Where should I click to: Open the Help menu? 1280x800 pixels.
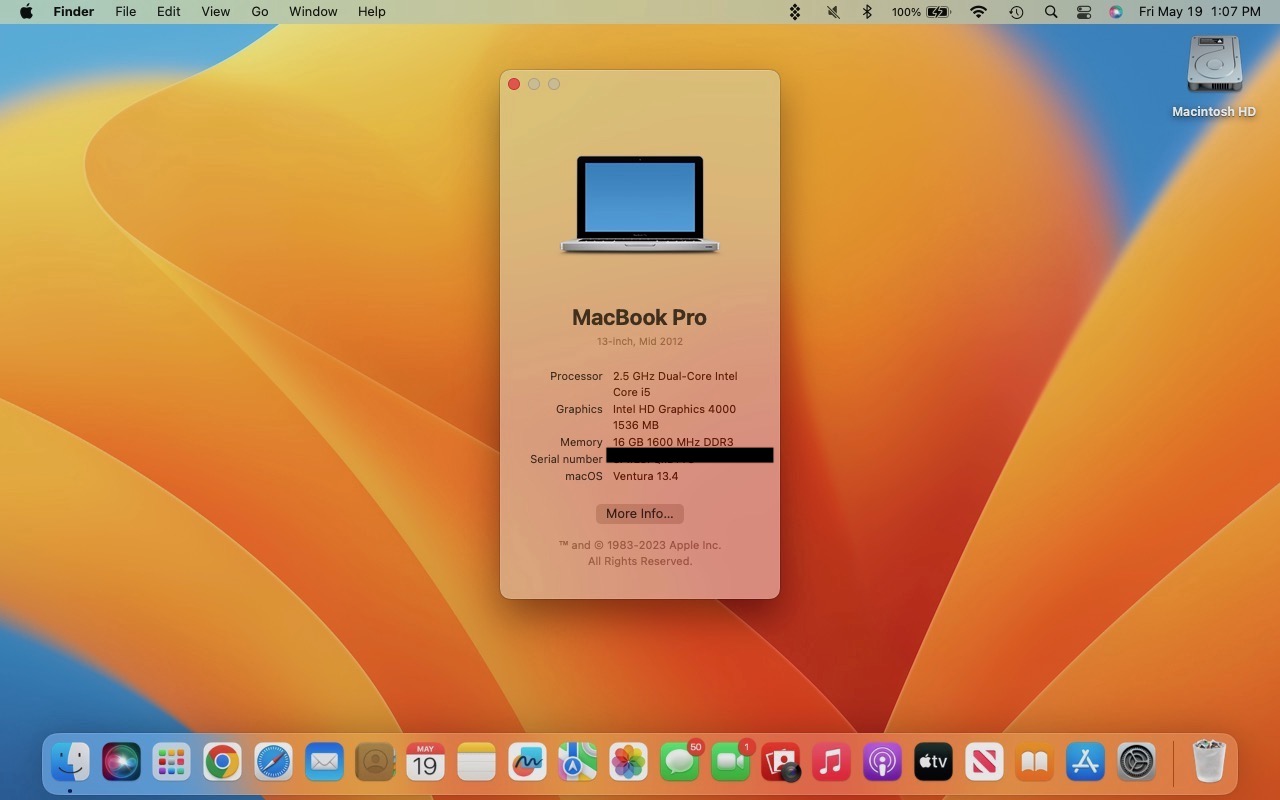[372, 12]
